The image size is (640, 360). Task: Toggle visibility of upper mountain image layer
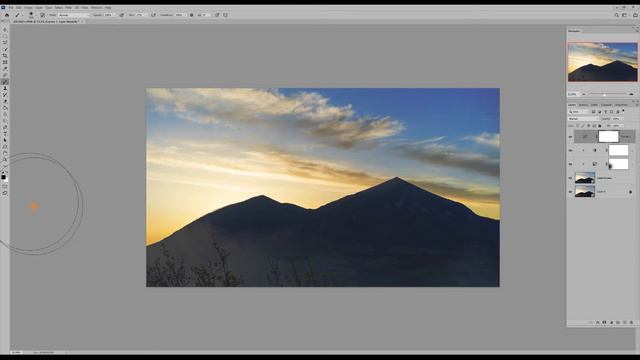pyautogui.click(x=571, y=178)
